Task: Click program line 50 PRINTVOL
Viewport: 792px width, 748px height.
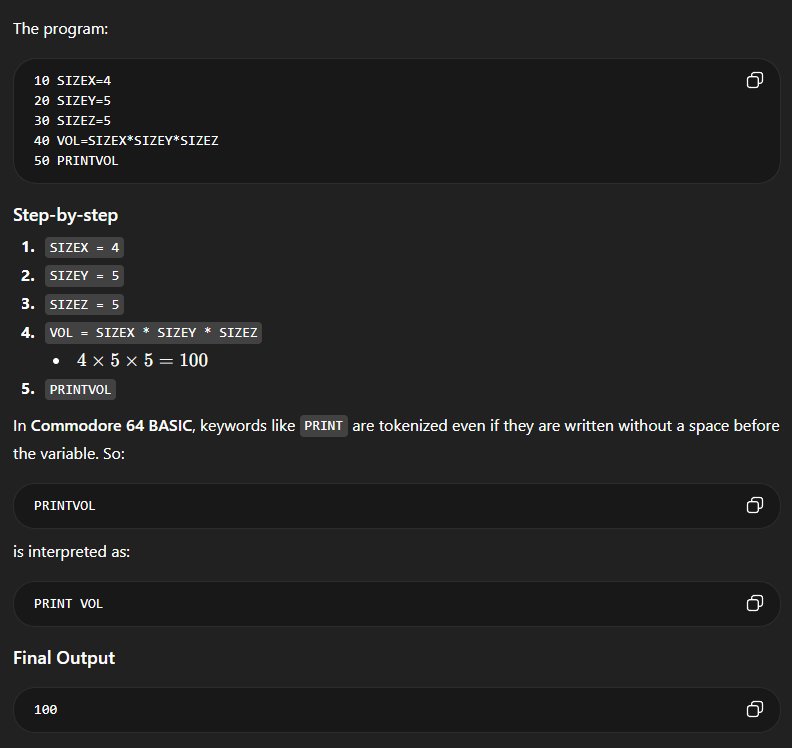Action: [x=76, y=160]
